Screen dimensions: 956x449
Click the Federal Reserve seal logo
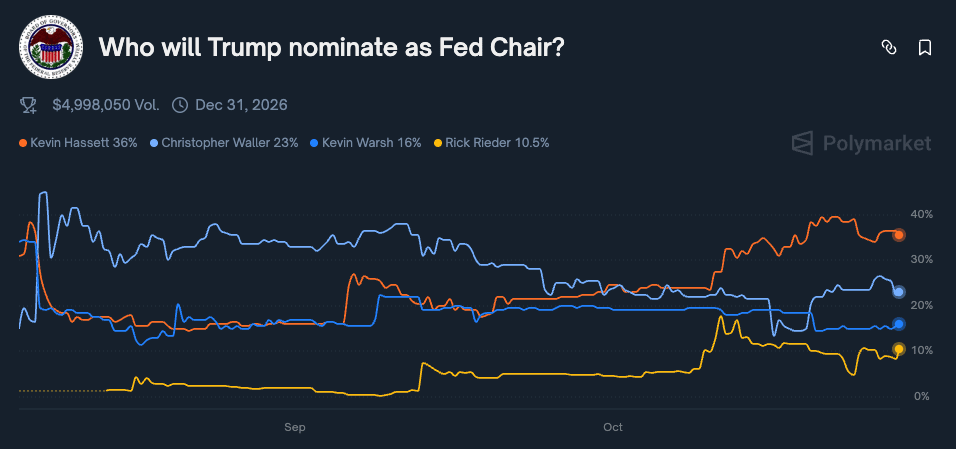[x=51, y=47]
